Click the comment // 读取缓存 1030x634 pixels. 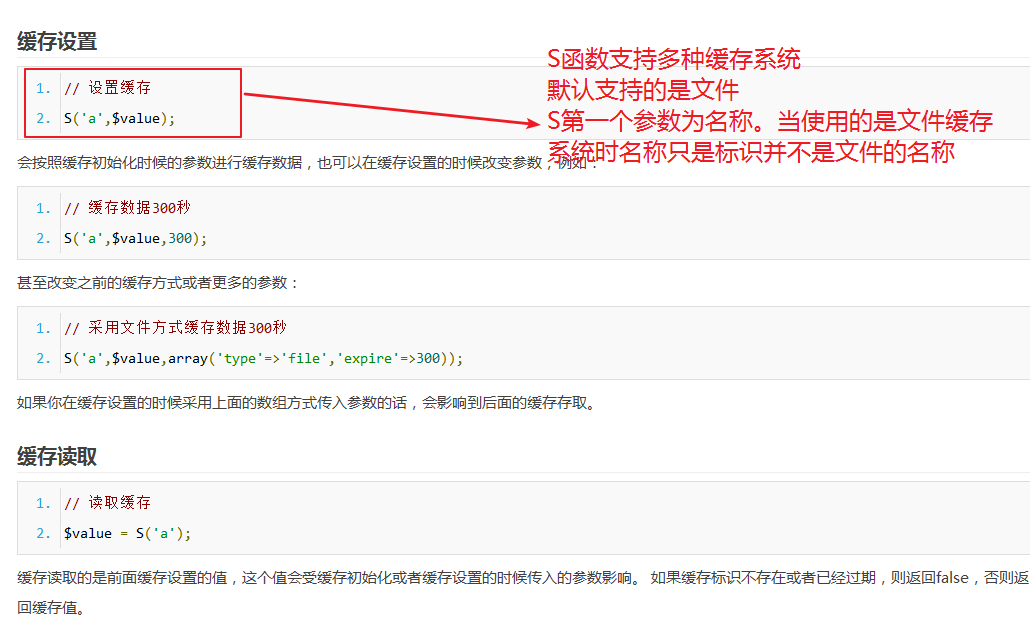(x=107, y=503)
